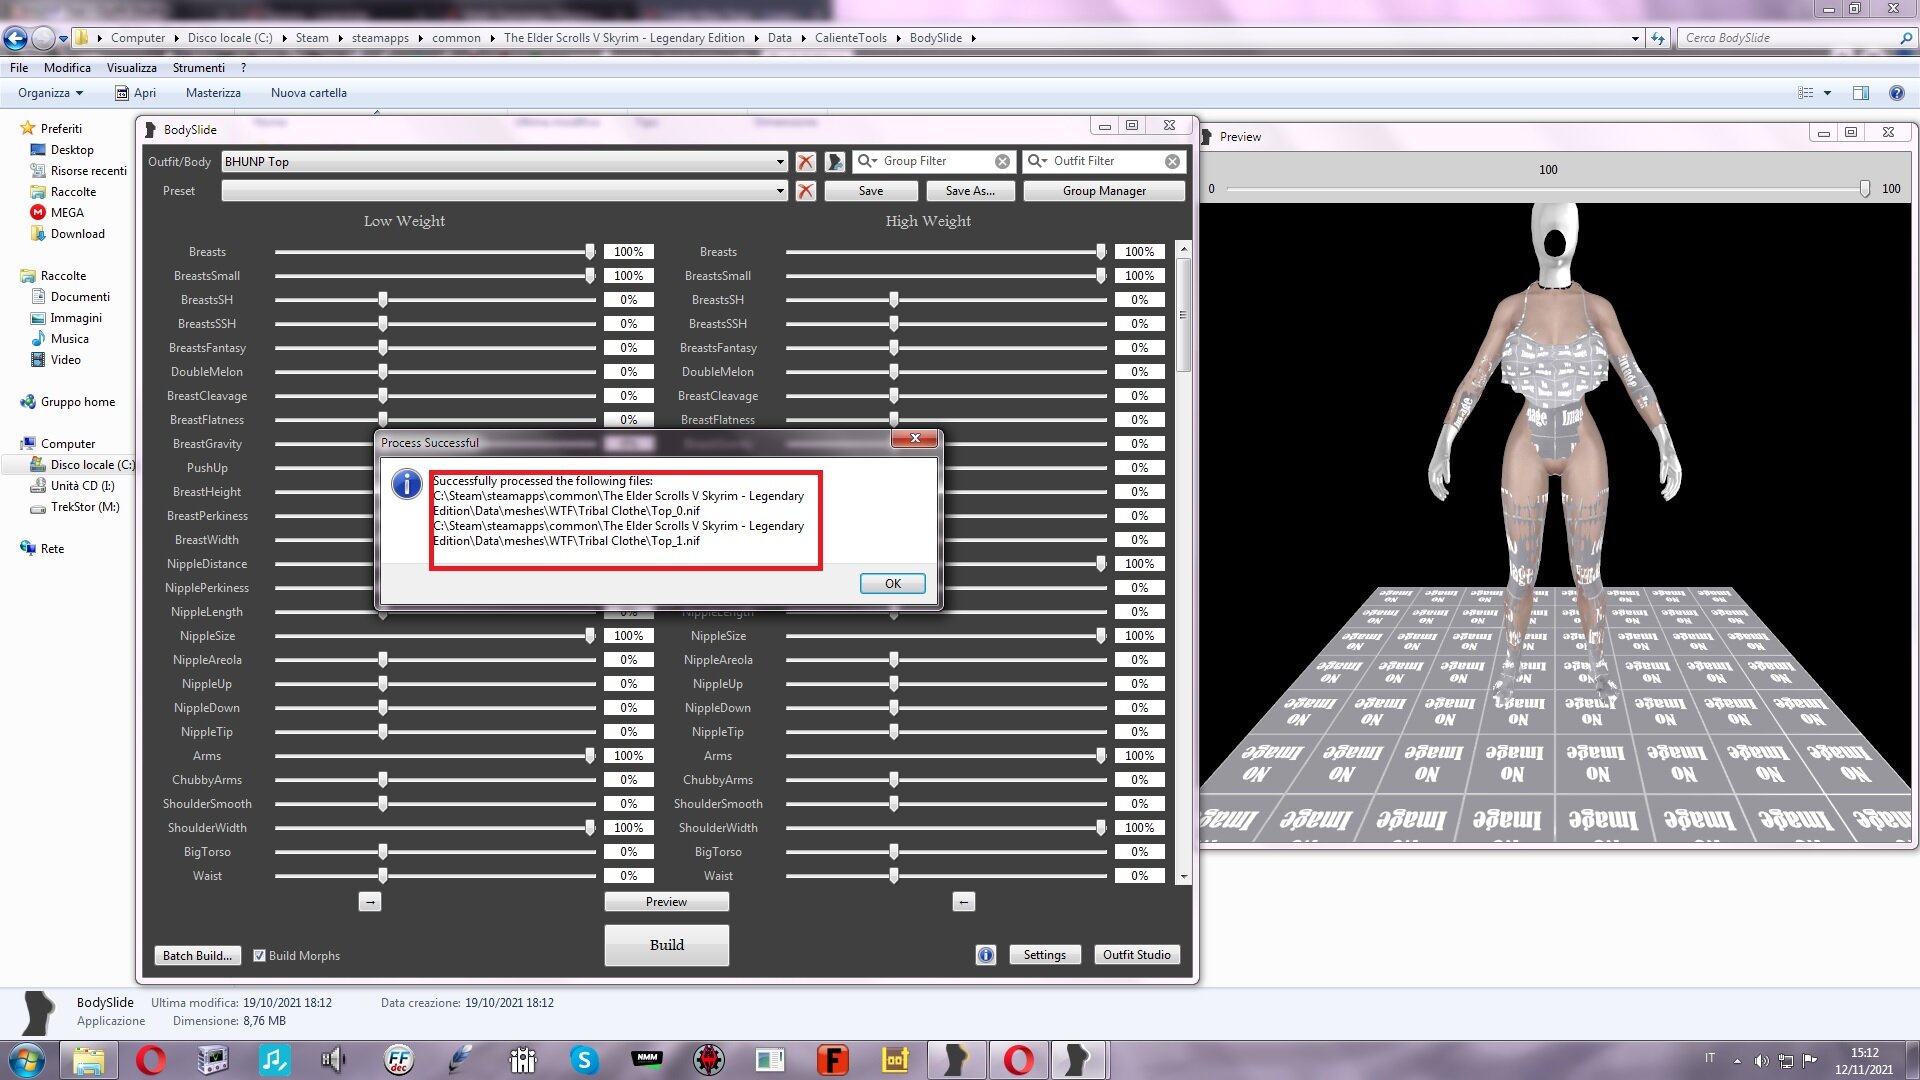Image resolution: width=1920 pixels, height=1080 pixels.
Task: Expand the path arrow after BodySlide
Action: [x=973, y=38]
